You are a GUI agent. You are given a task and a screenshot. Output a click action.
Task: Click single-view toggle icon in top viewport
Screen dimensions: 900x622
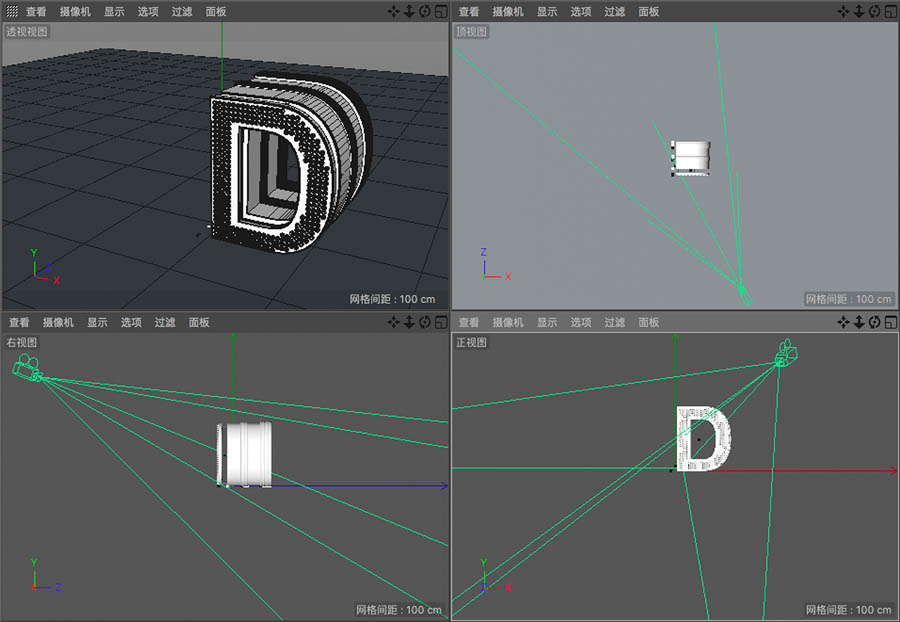coord(889,11)
